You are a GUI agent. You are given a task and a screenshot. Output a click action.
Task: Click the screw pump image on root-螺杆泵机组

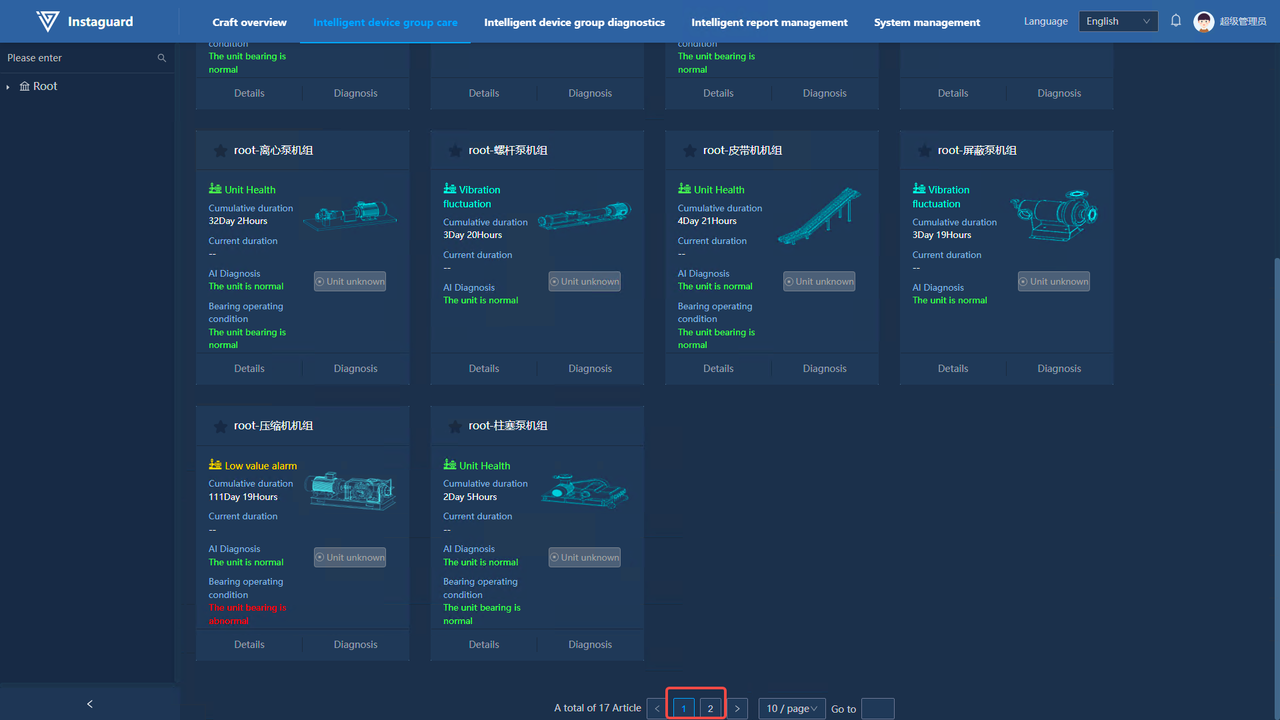(584, 214)
